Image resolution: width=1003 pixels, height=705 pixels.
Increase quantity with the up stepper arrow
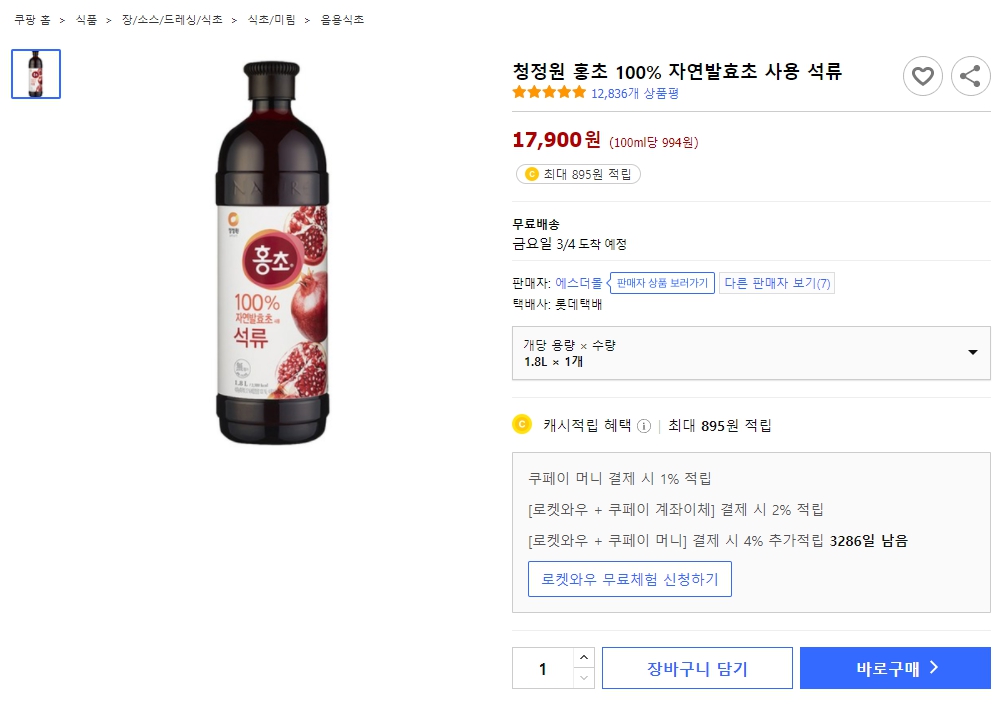[583, 657]
